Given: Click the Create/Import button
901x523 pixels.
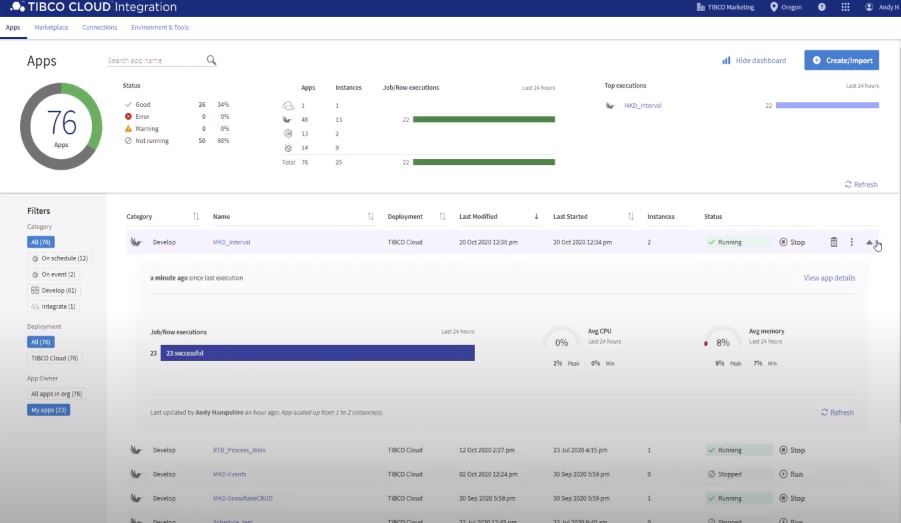Looking at the screenshot, I should click(x=841, y=60).
